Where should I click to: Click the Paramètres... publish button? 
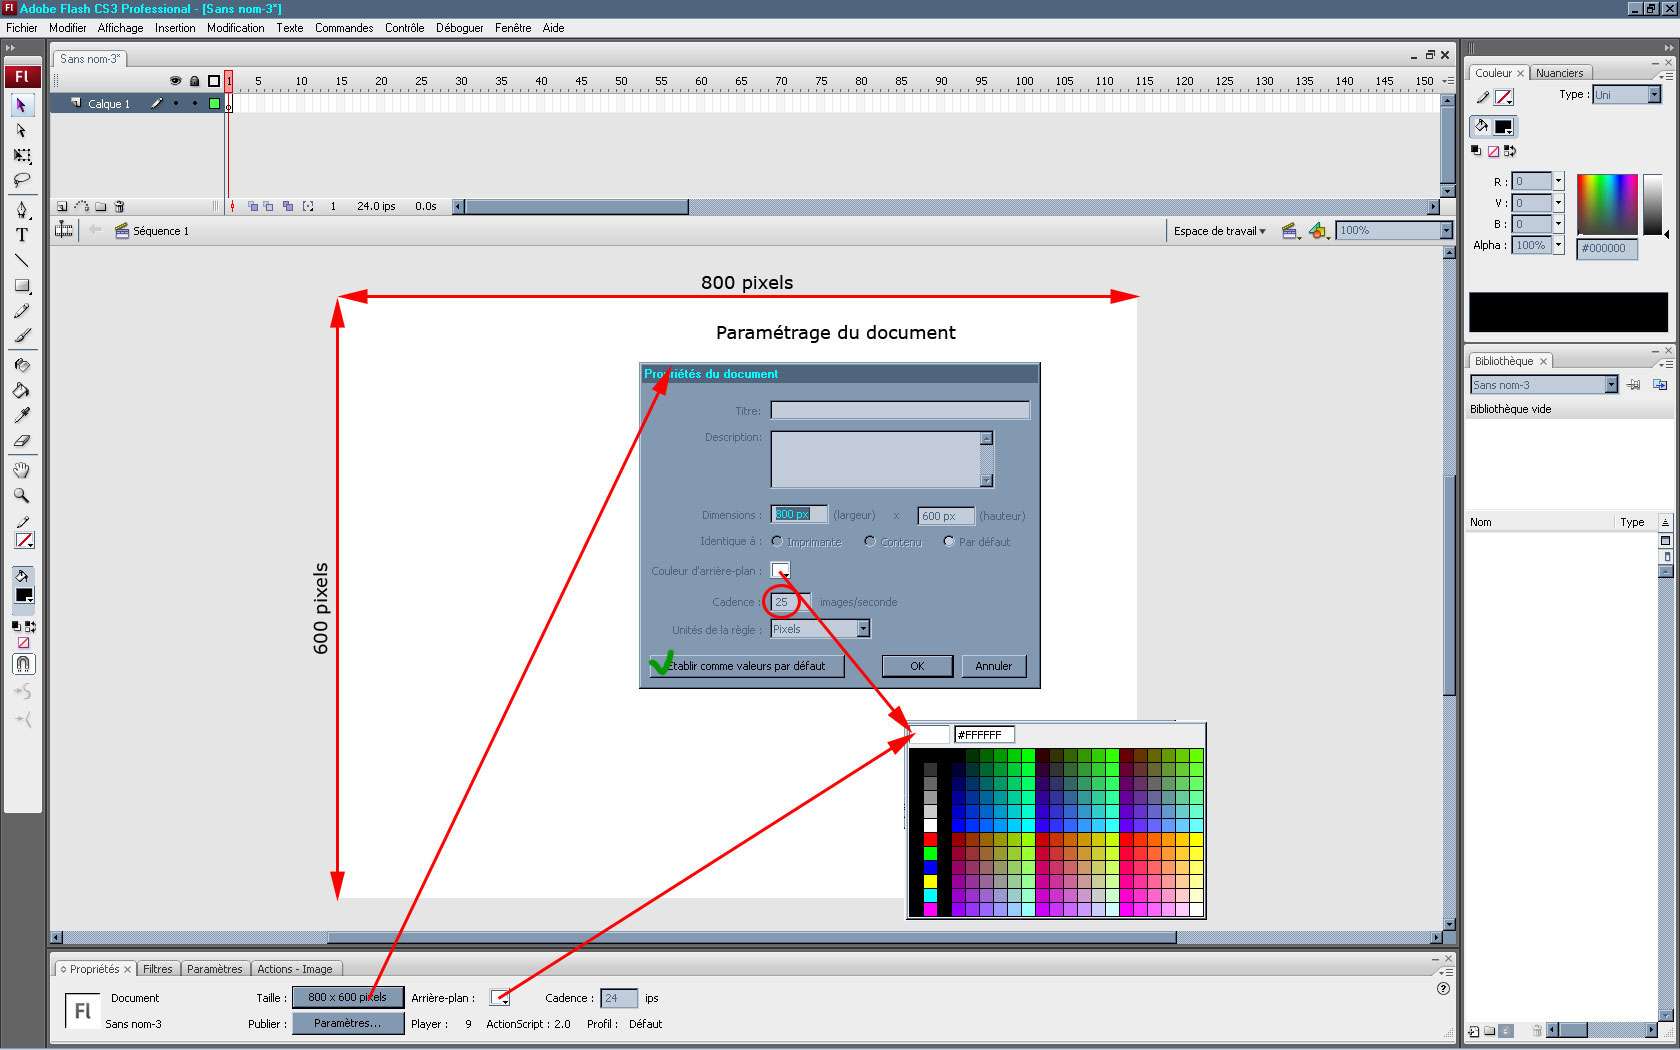tap(348, 1023)
